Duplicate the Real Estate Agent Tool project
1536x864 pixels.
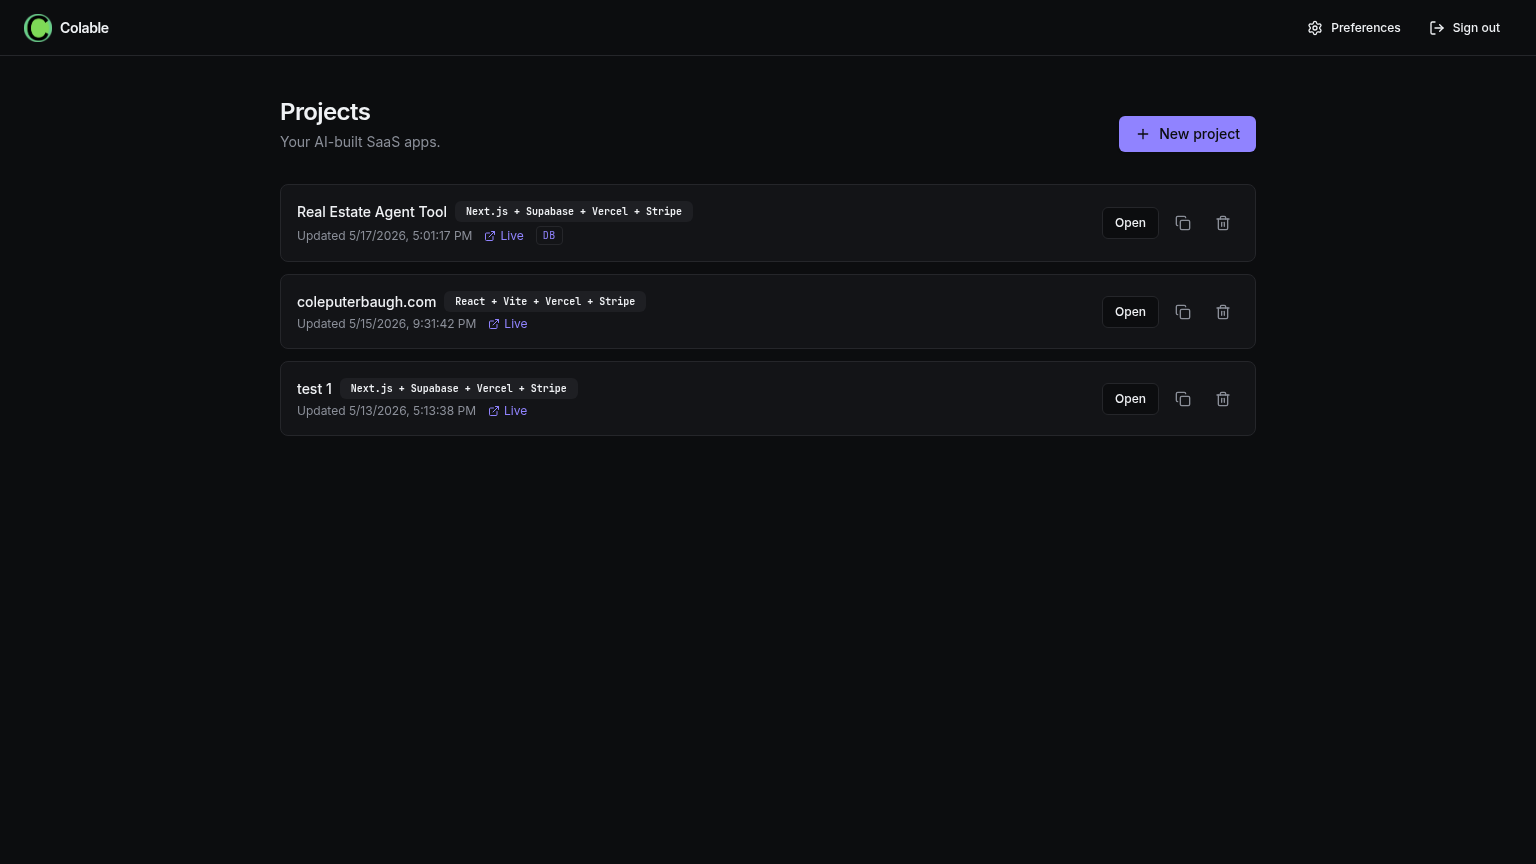1183,223
